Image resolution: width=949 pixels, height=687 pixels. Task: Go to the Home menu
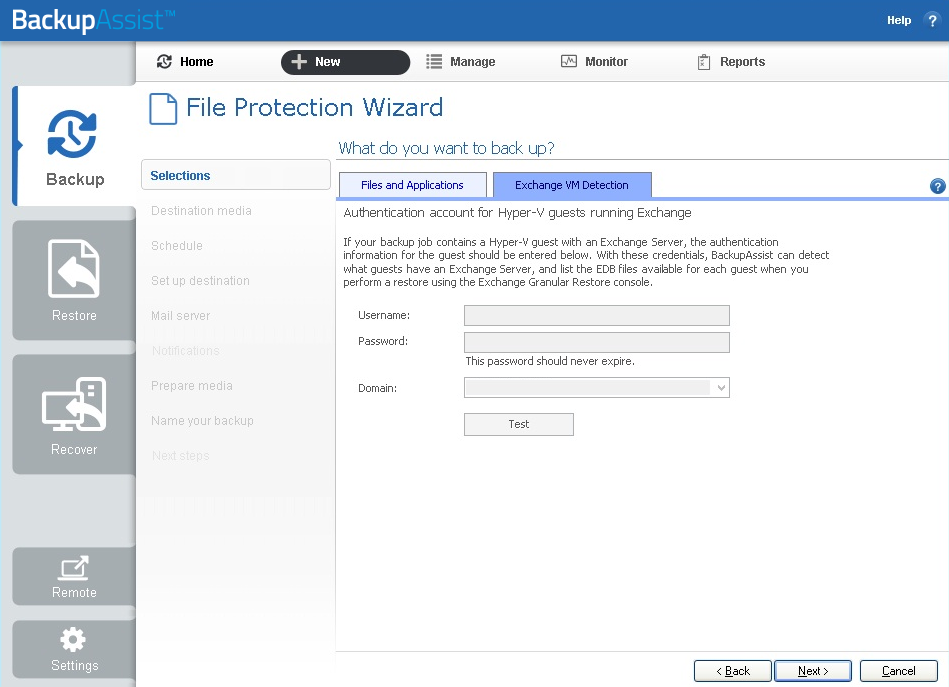[197, 62]
